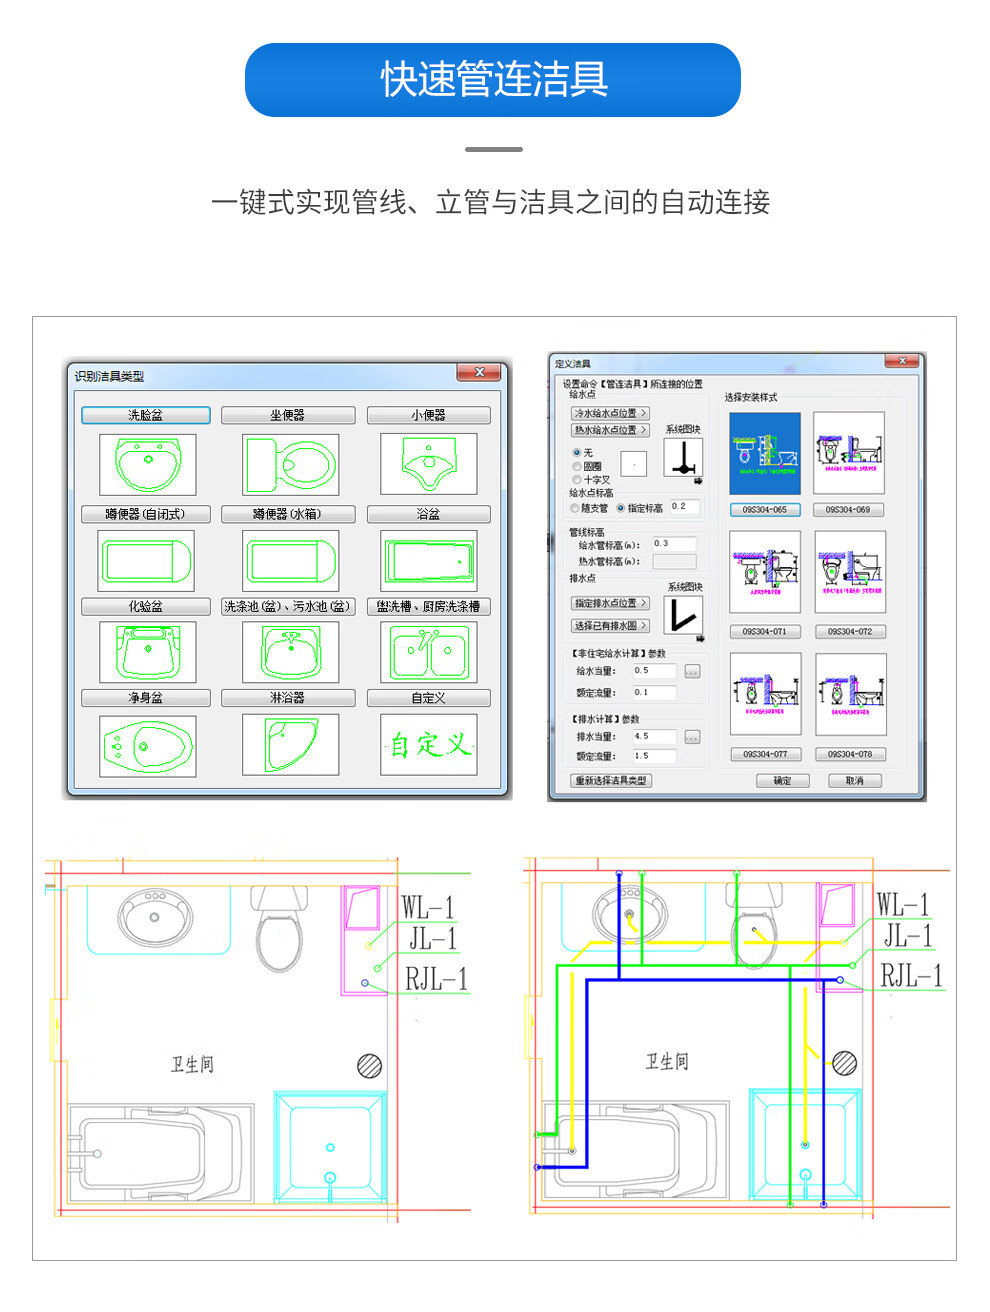Click the 09S304-077 button
The image size is (990, 1312).
(x=765, y=755)
